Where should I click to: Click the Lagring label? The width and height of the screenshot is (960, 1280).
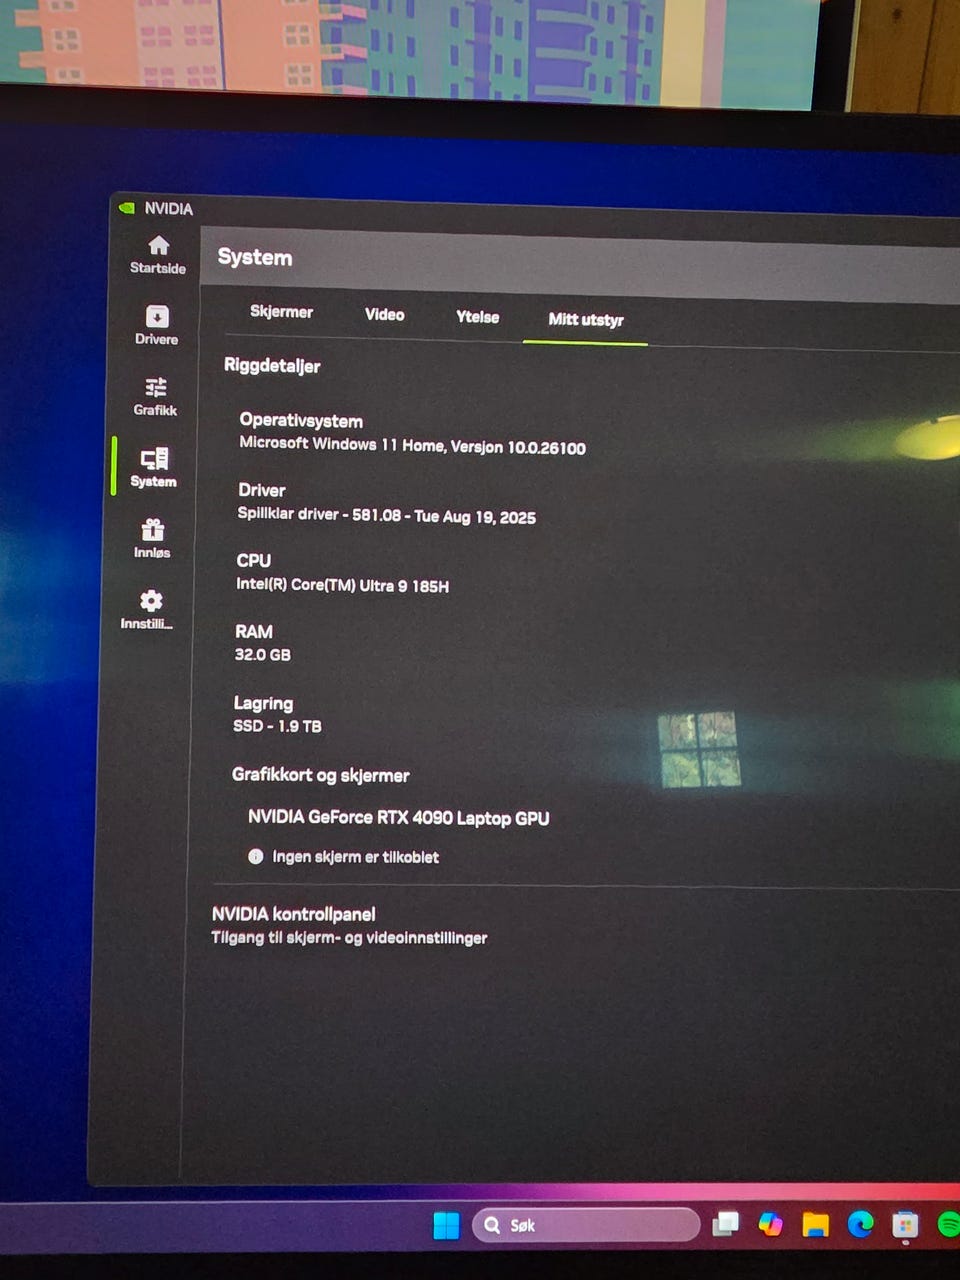point(263,704)
